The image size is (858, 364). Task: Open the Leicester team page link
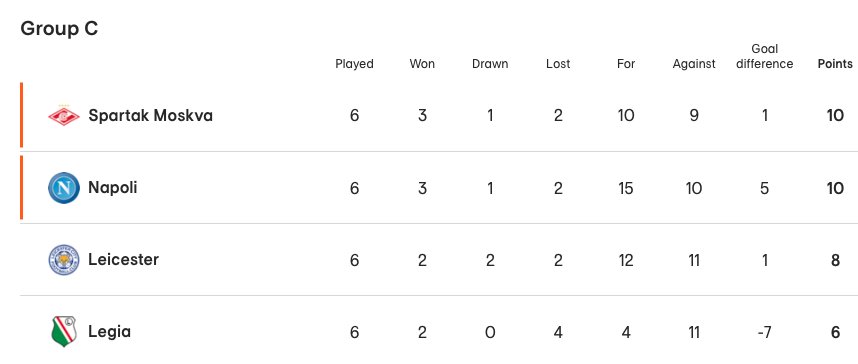[x=124, y=259]
